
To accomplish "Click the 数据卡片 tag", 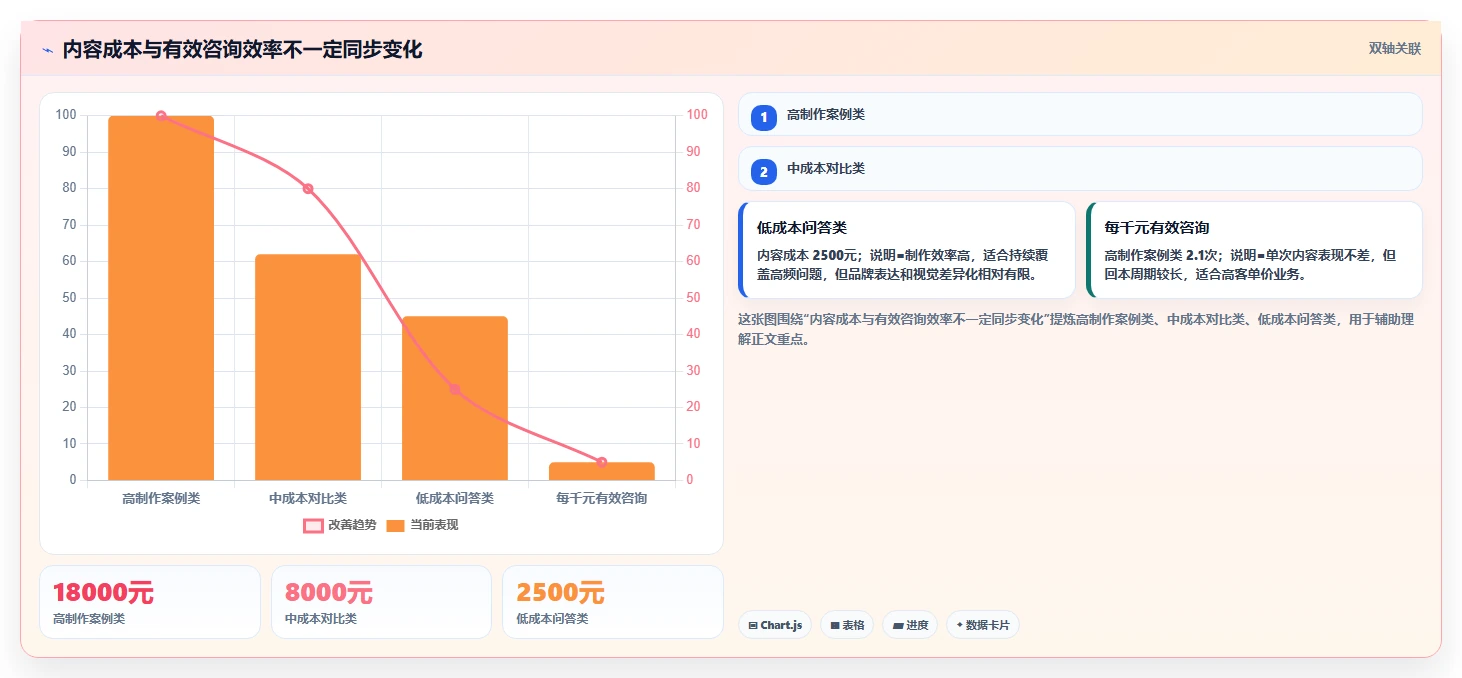I will coord(983,625).
